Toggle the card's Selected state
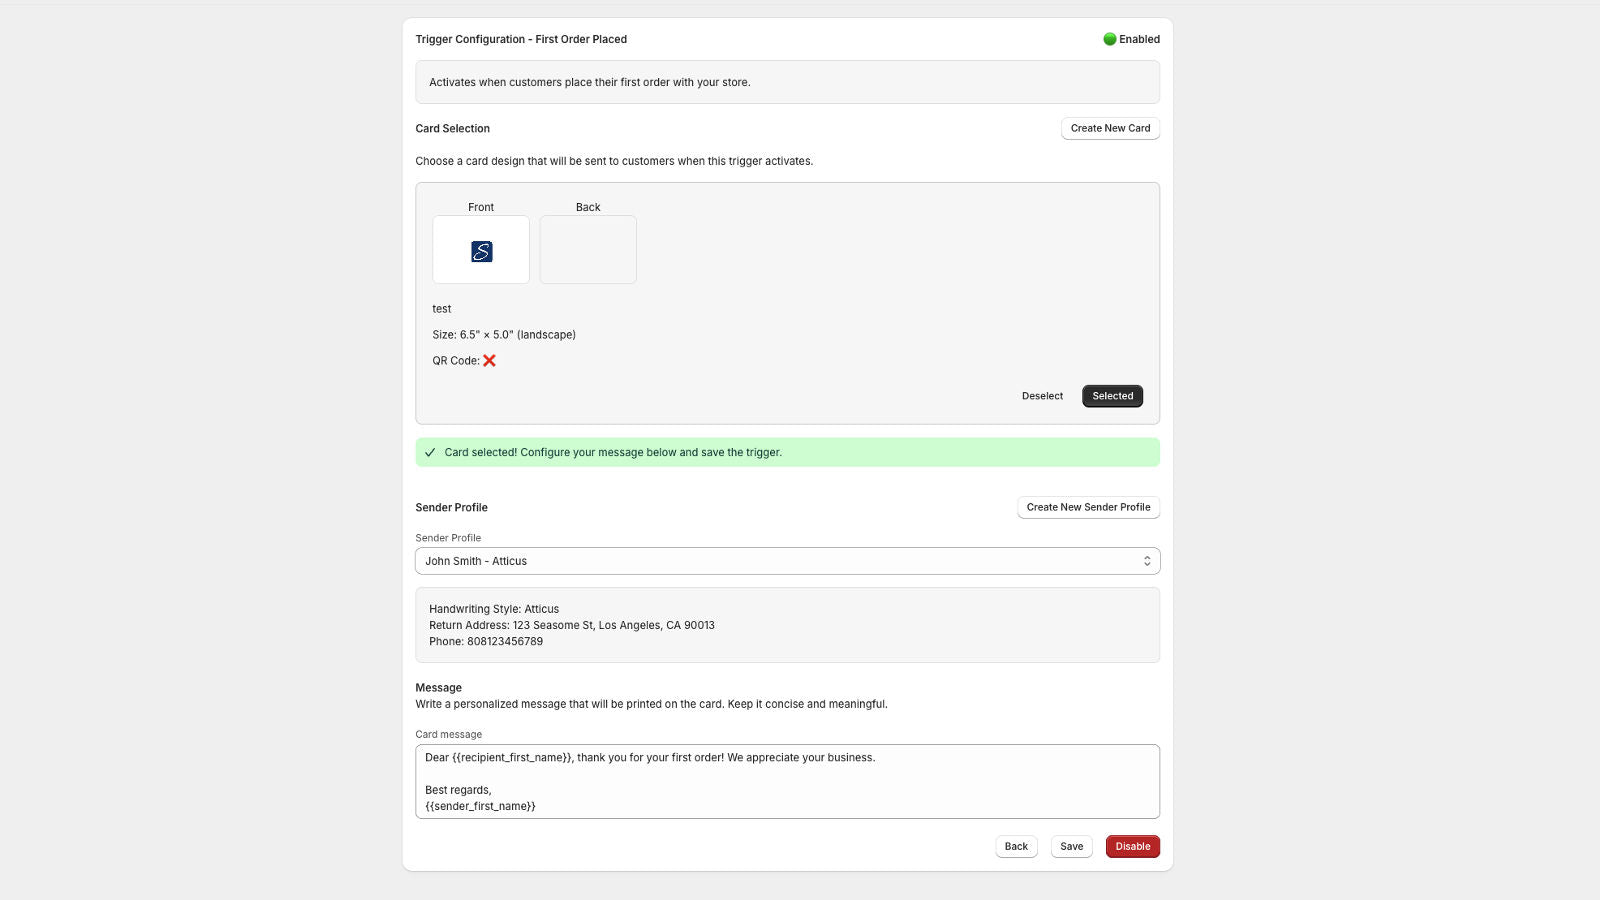Viewport: 1600px width, 900px height. pyautogui.click(x=1112, y=396)
